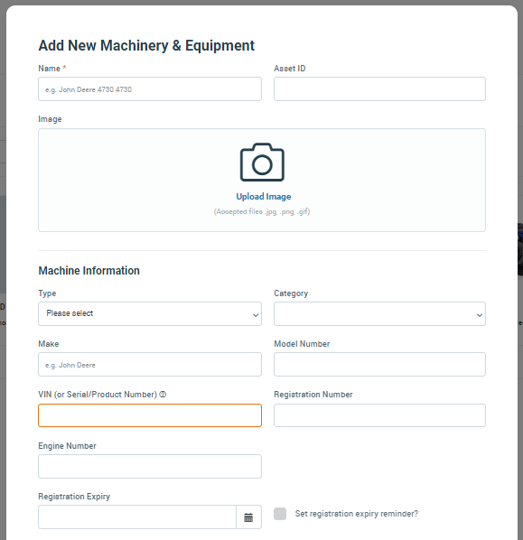Click the Registration Number field
The width and height of the screenshot is (523, 540).
380,415
